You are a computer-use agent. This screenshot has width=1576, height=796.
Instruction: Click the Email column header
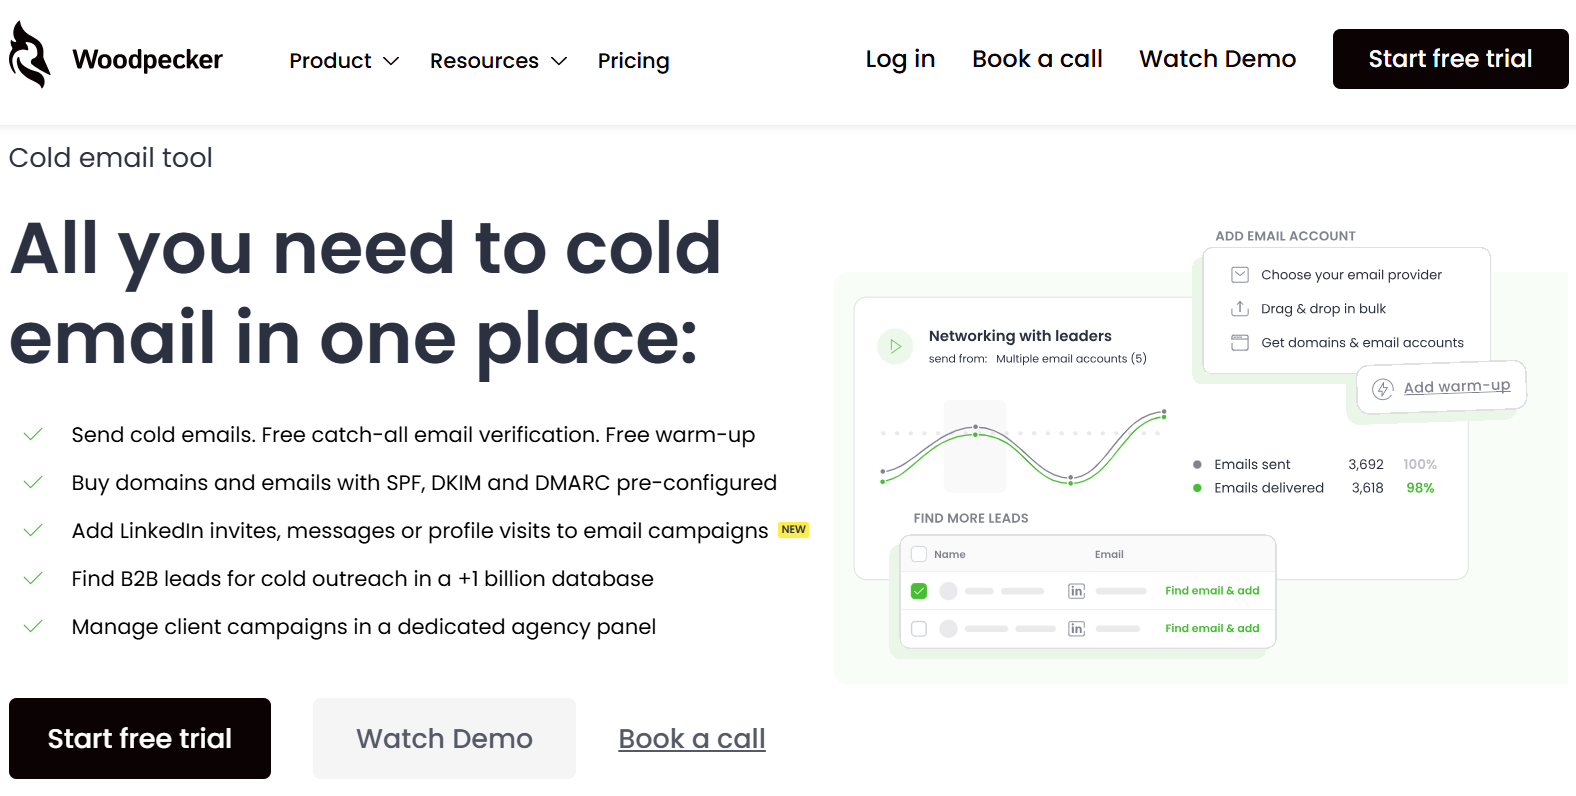coord(1109,554)
